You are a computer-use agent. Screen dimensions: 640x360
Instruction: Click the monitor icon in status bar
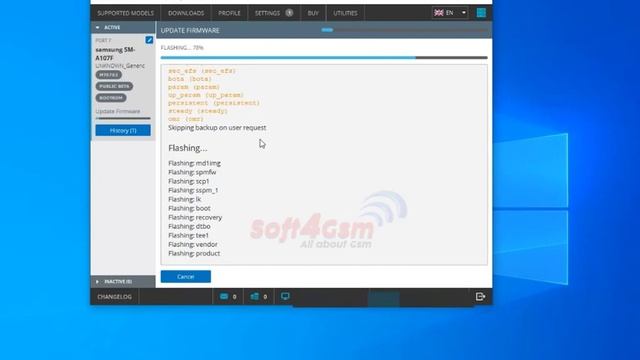coord(285,296)
